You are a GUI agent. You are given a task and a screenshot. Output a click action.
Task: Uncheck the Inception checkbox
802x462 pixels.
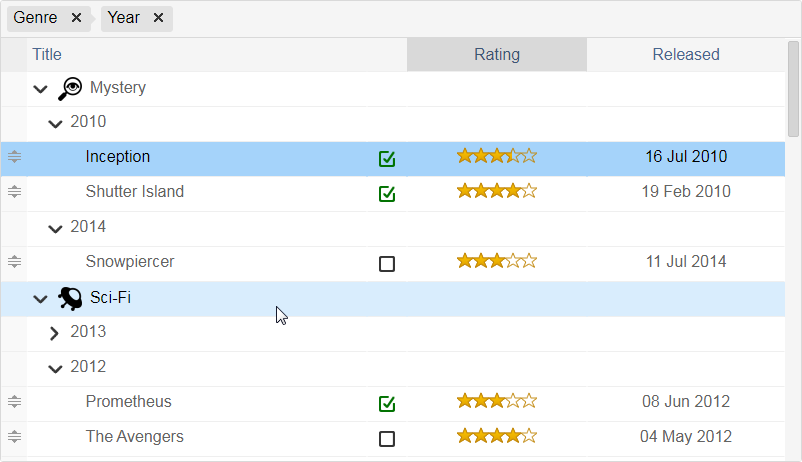click(387, 159)
